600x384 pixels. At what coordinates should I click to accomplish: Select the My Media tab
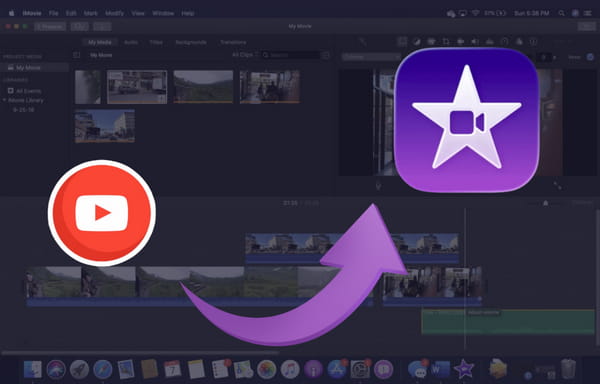coord(100,42)
